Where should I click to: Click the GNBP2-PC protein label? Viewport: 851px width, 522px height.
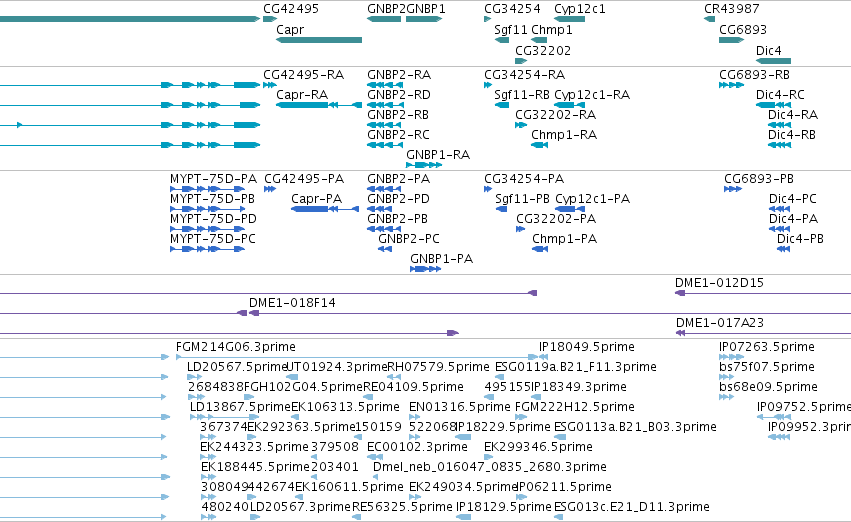coord(409,239)
